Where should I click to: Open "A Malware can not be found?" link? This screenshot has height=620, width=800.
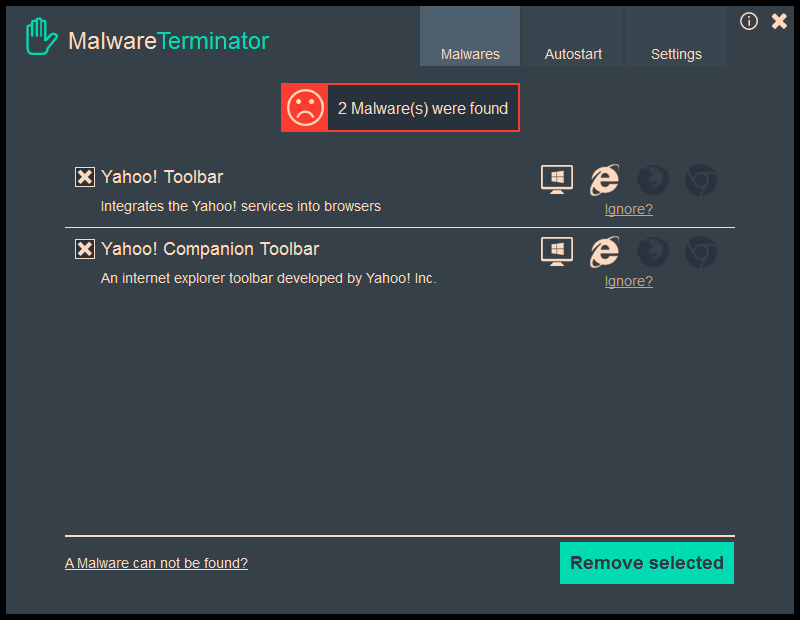click(156, 563)
